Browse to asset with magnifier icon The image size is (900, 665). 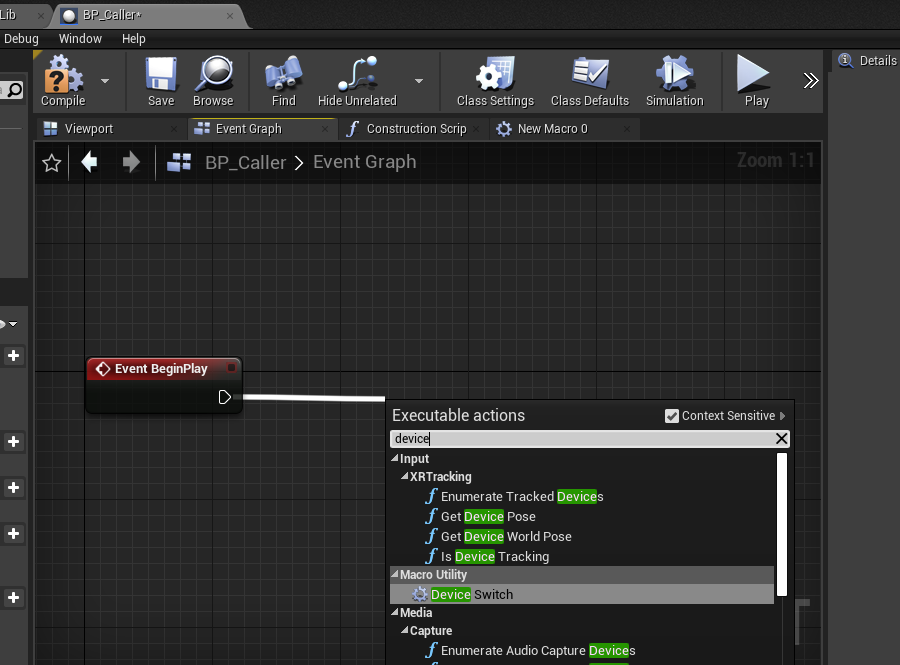click(x=213, y=81)
